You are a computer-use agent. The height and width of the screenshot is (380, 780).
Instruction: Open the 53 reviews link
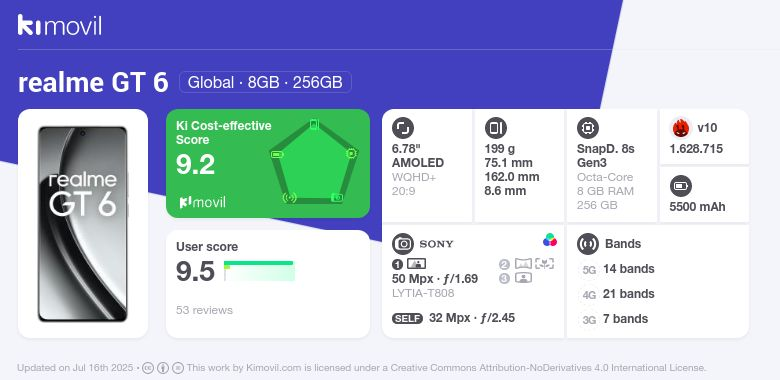coord(204,310)
